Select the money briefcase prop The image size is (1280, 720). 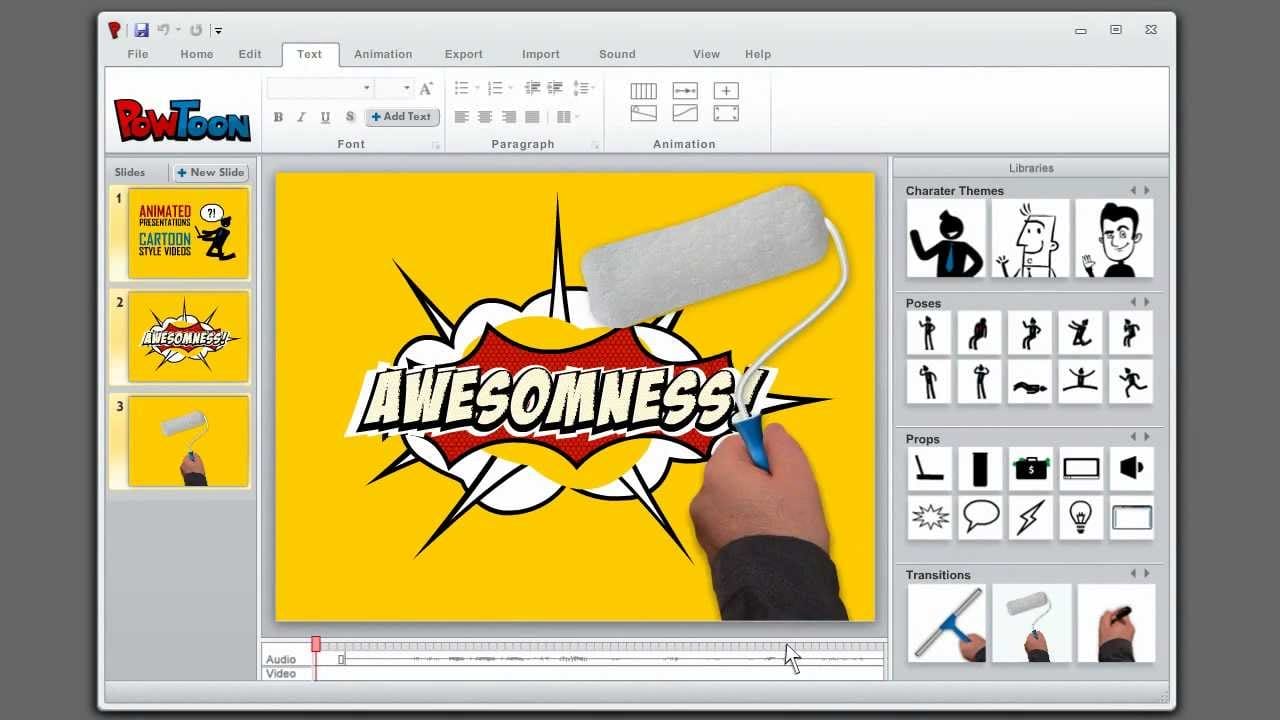click(1030, 468)
